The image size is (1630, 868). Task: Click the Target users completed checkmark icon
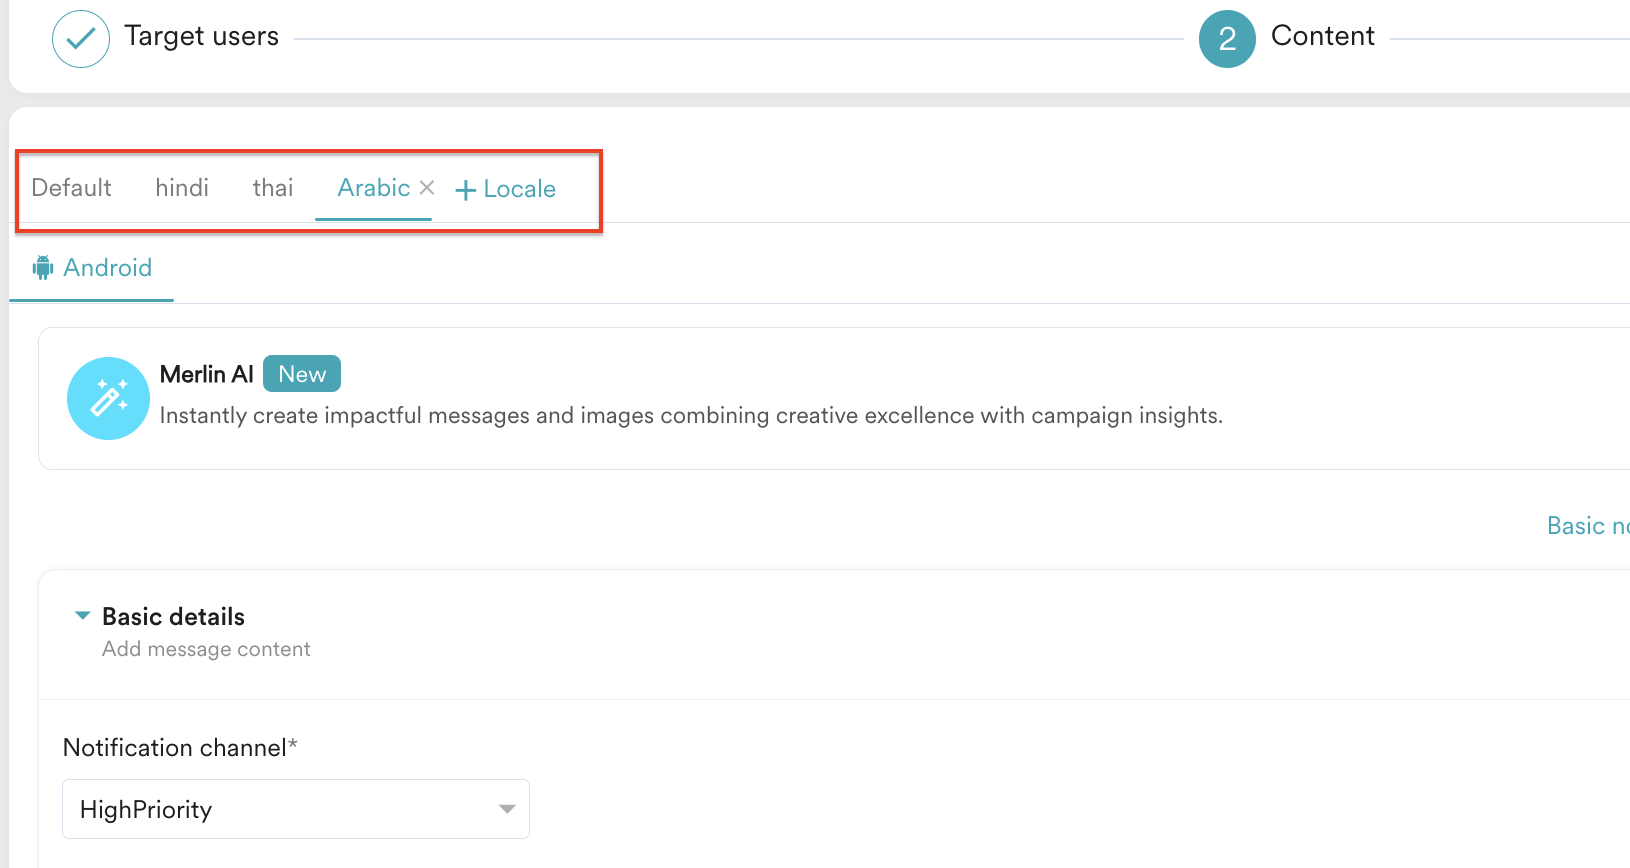(x=80, y=39)
